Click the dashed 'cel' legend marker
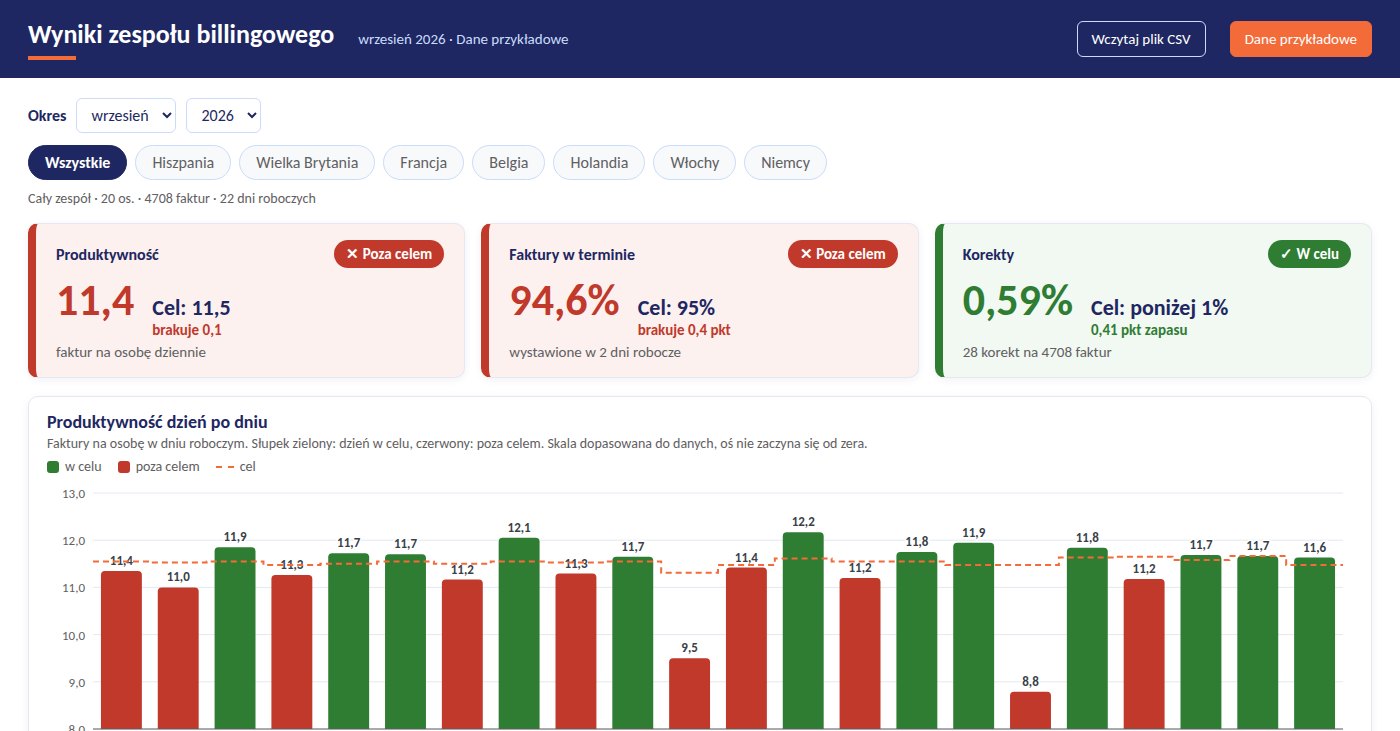The image size is (1400, 731). (x=224, y=467)
